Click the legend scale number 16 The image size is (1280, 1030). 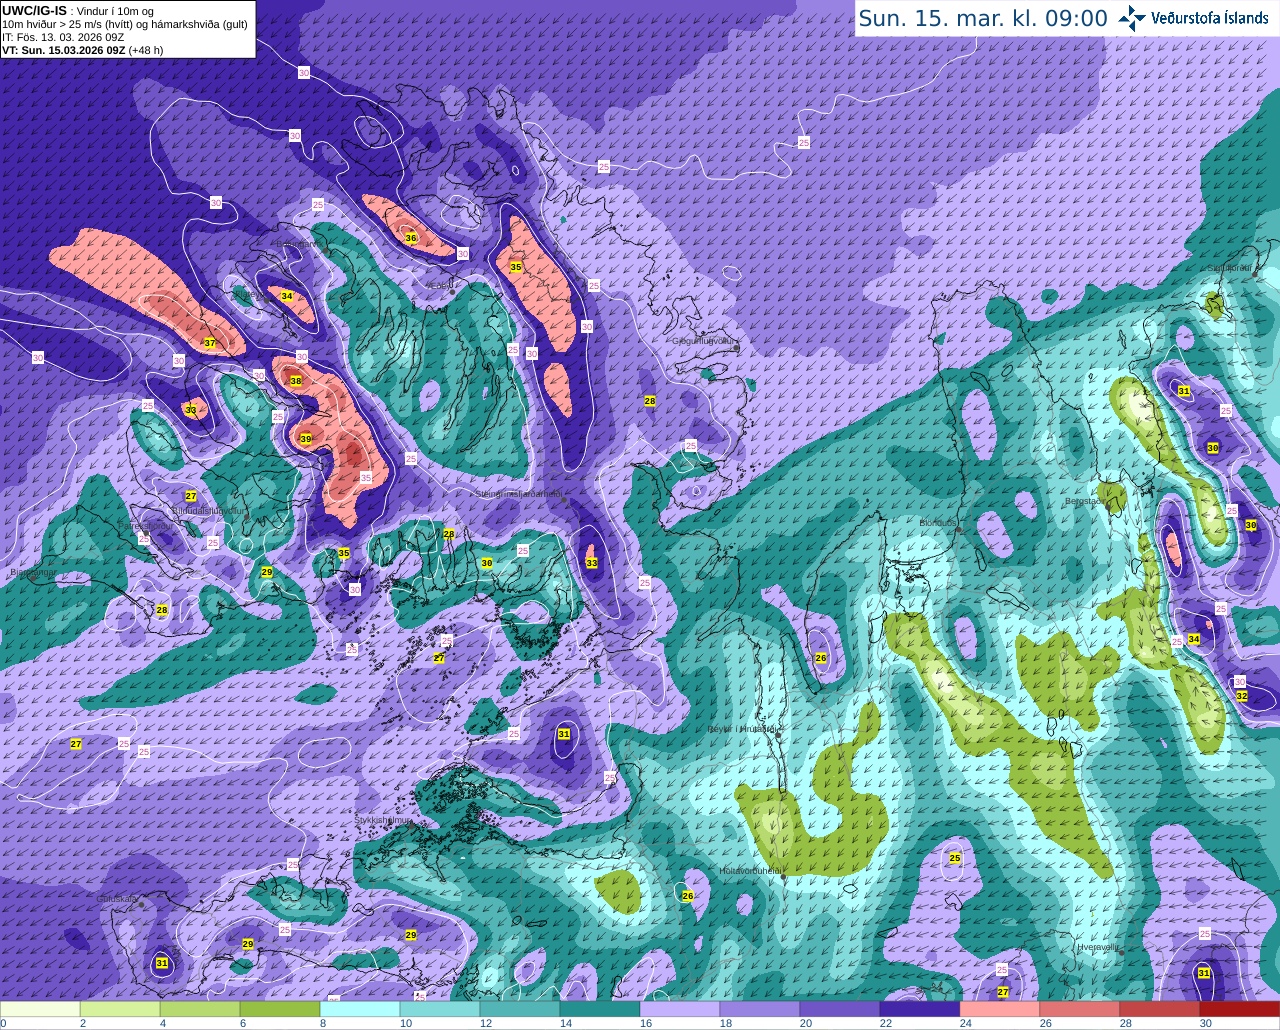645,1023
